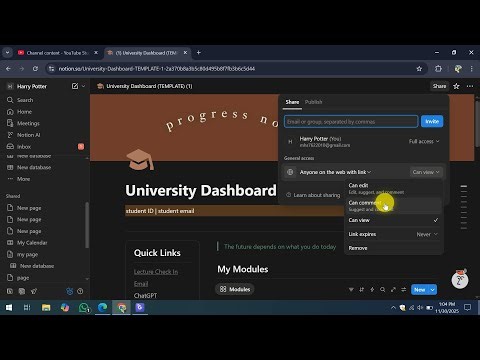
Task: Open Windows Start menu
Action: (9, 307)
